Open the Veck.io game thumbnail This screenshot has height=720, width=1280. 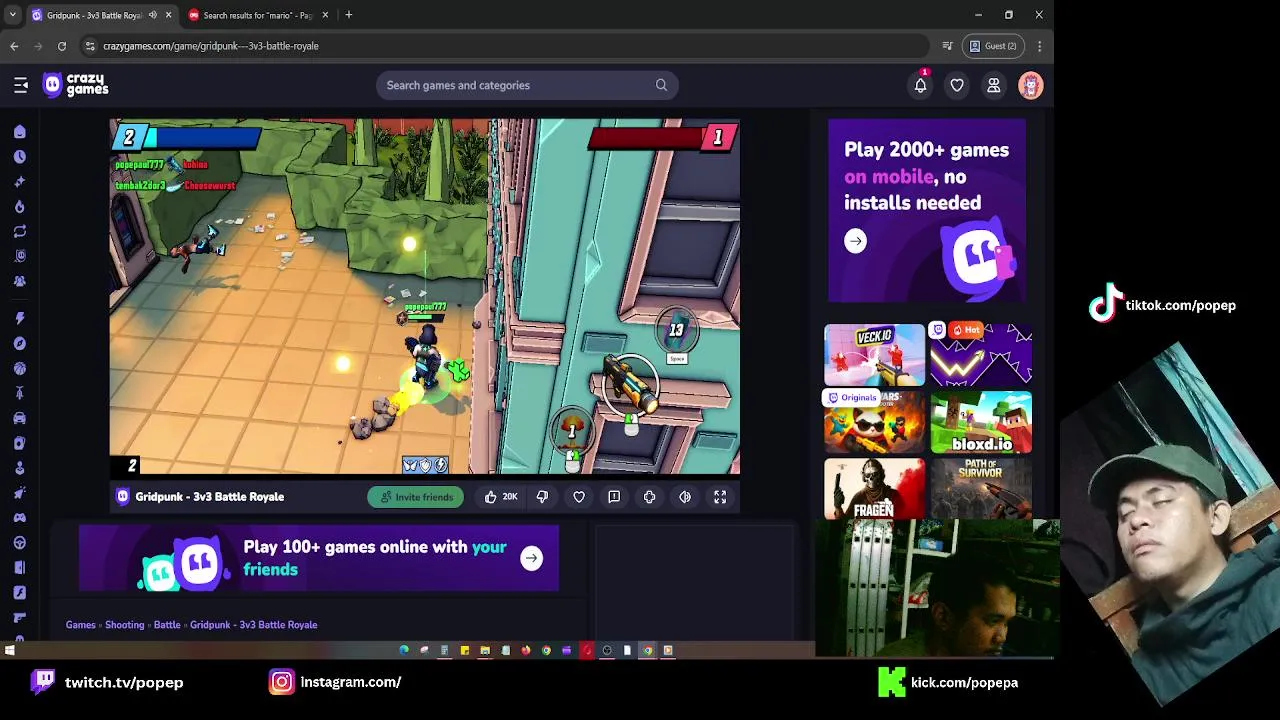point(875,354)
